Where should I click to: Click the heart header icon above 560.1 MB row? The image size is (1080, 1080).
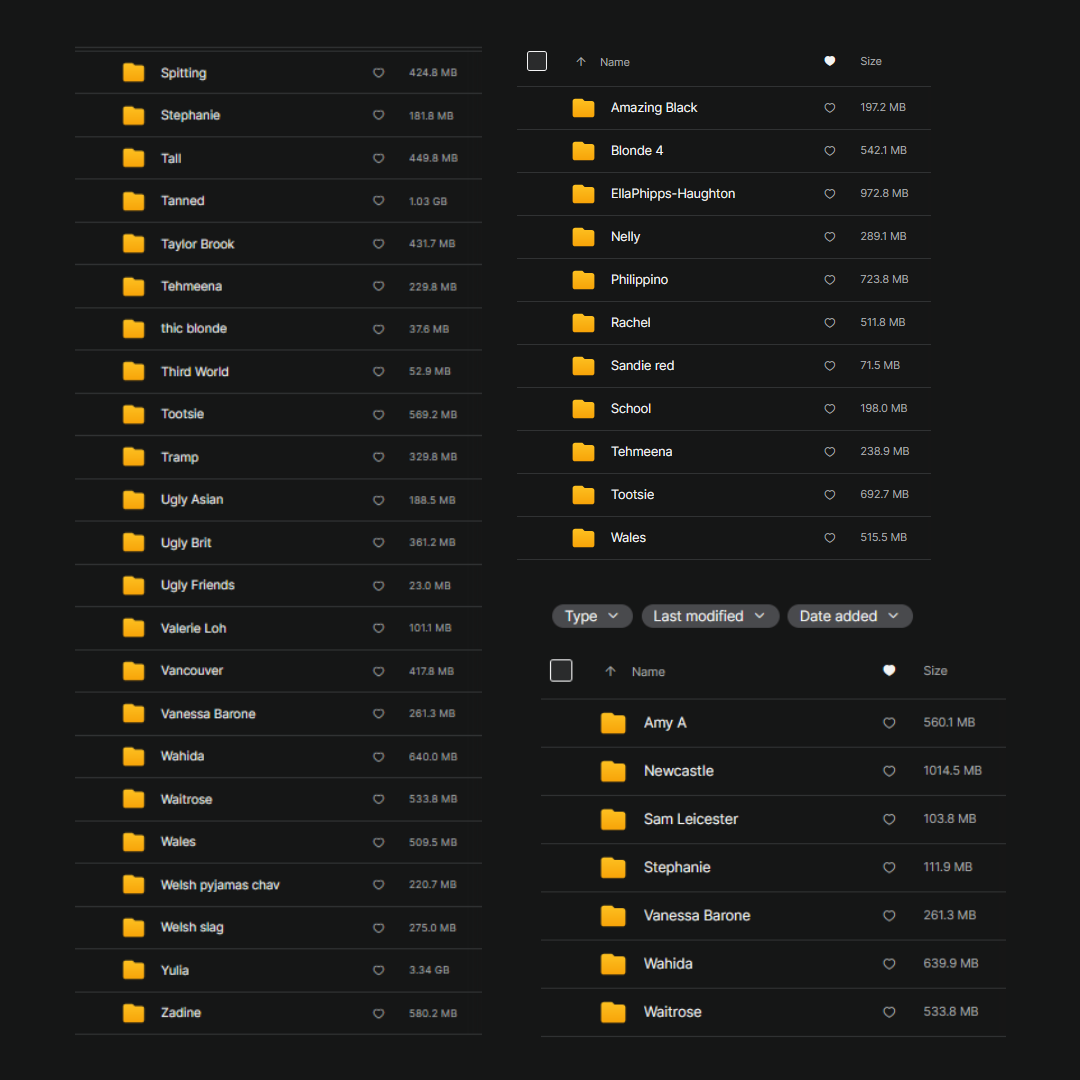pyautogui.click(x=889, y=671)
